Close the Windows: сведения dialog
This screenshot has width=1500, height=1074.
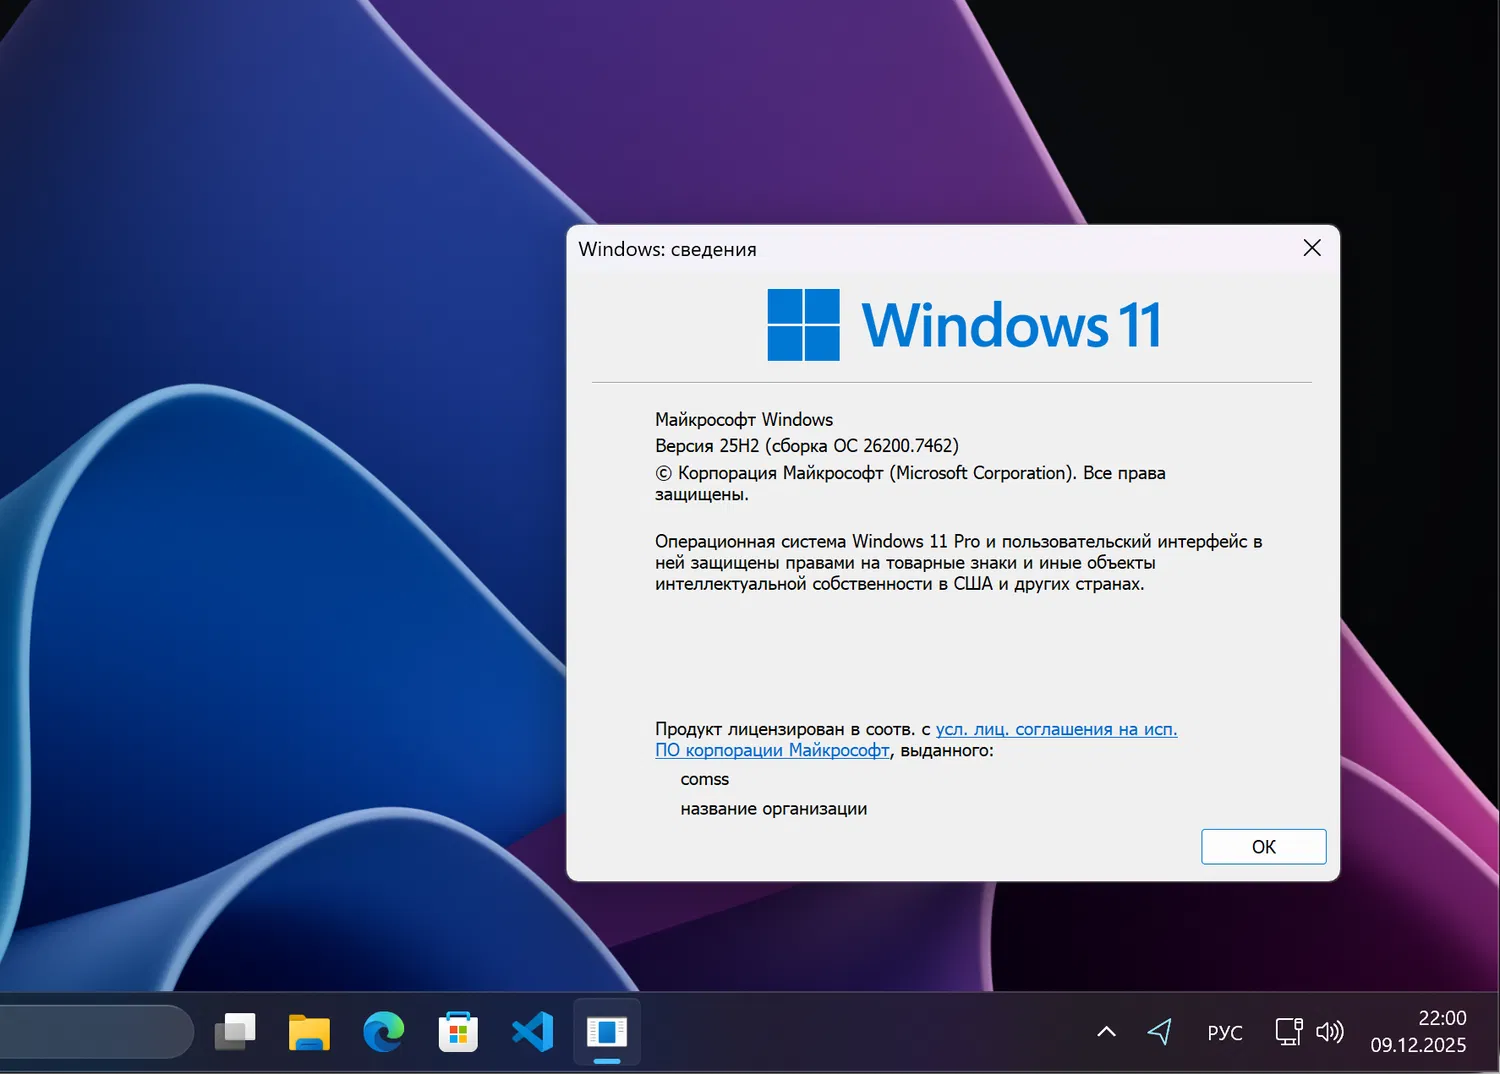point(1312,247)
